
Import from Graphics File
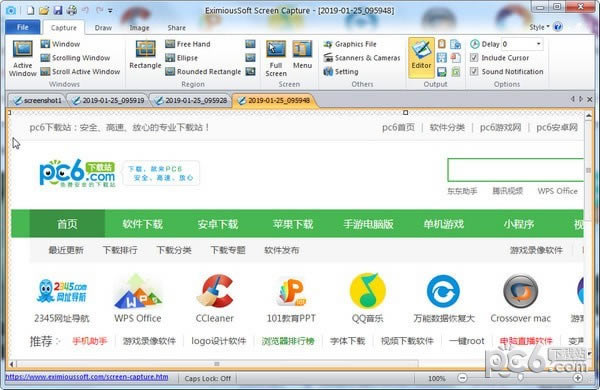pos(350,44)
